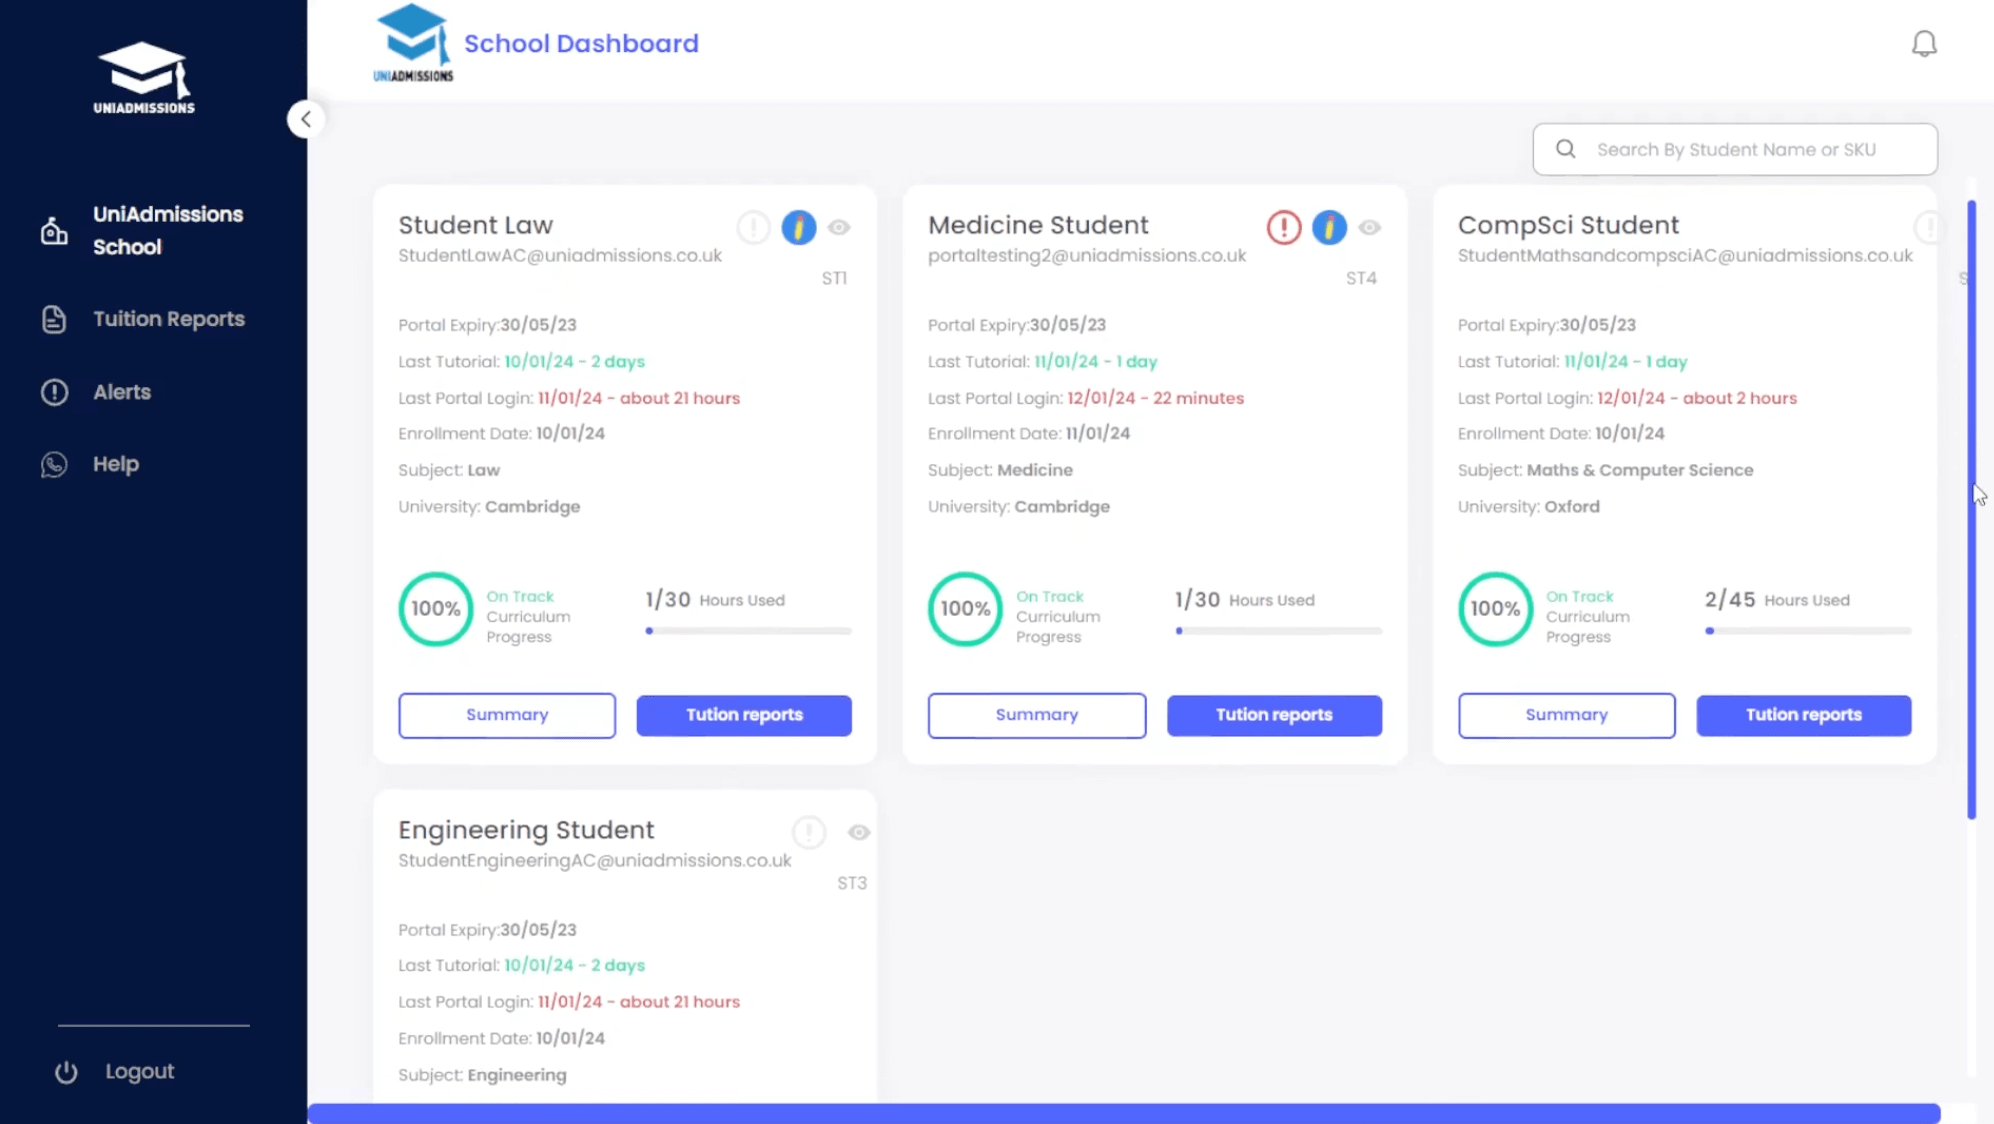Click the Engineering Student card name
The height and width of the screenshot is (1124, 1994).
pos(526,830)
